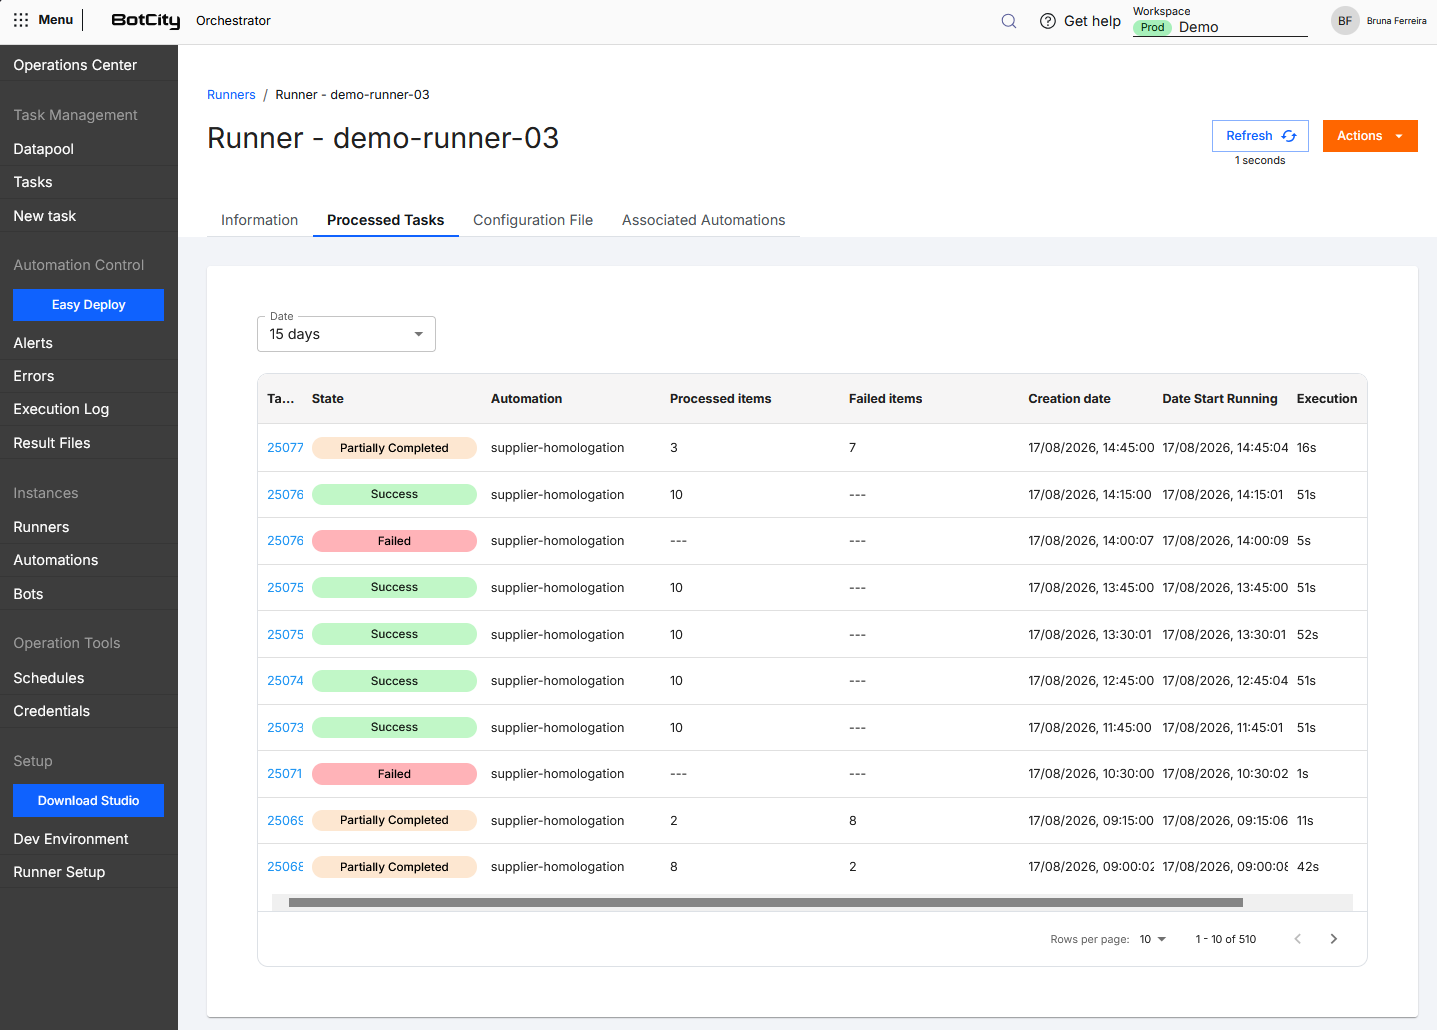Click the Creation date column header

point(1069,399)
